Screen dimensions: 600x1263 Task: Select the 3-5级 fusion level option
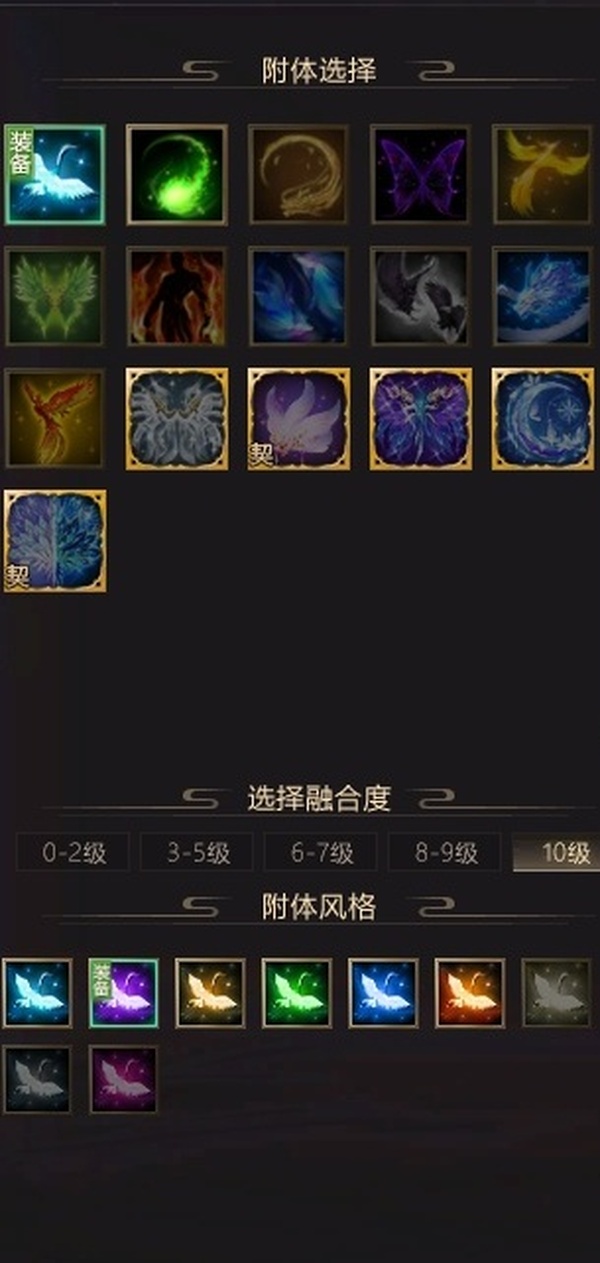(x=197, y=853)
